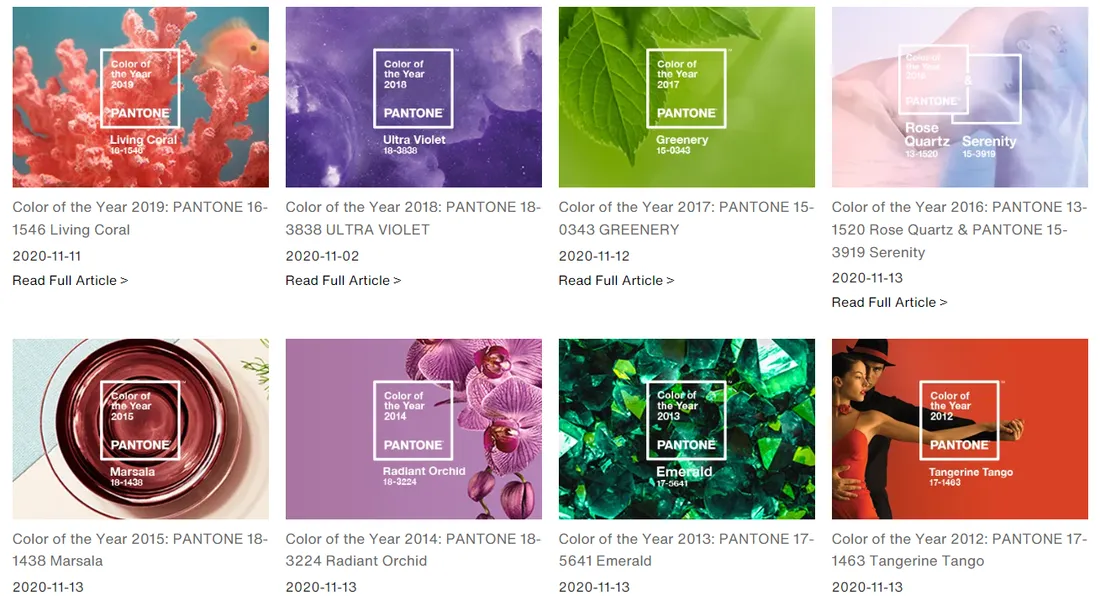The width and height of the screenshot is (1100, 596).
Task: Open title link Color of the Year 2016
Action: tap(960, 229)
